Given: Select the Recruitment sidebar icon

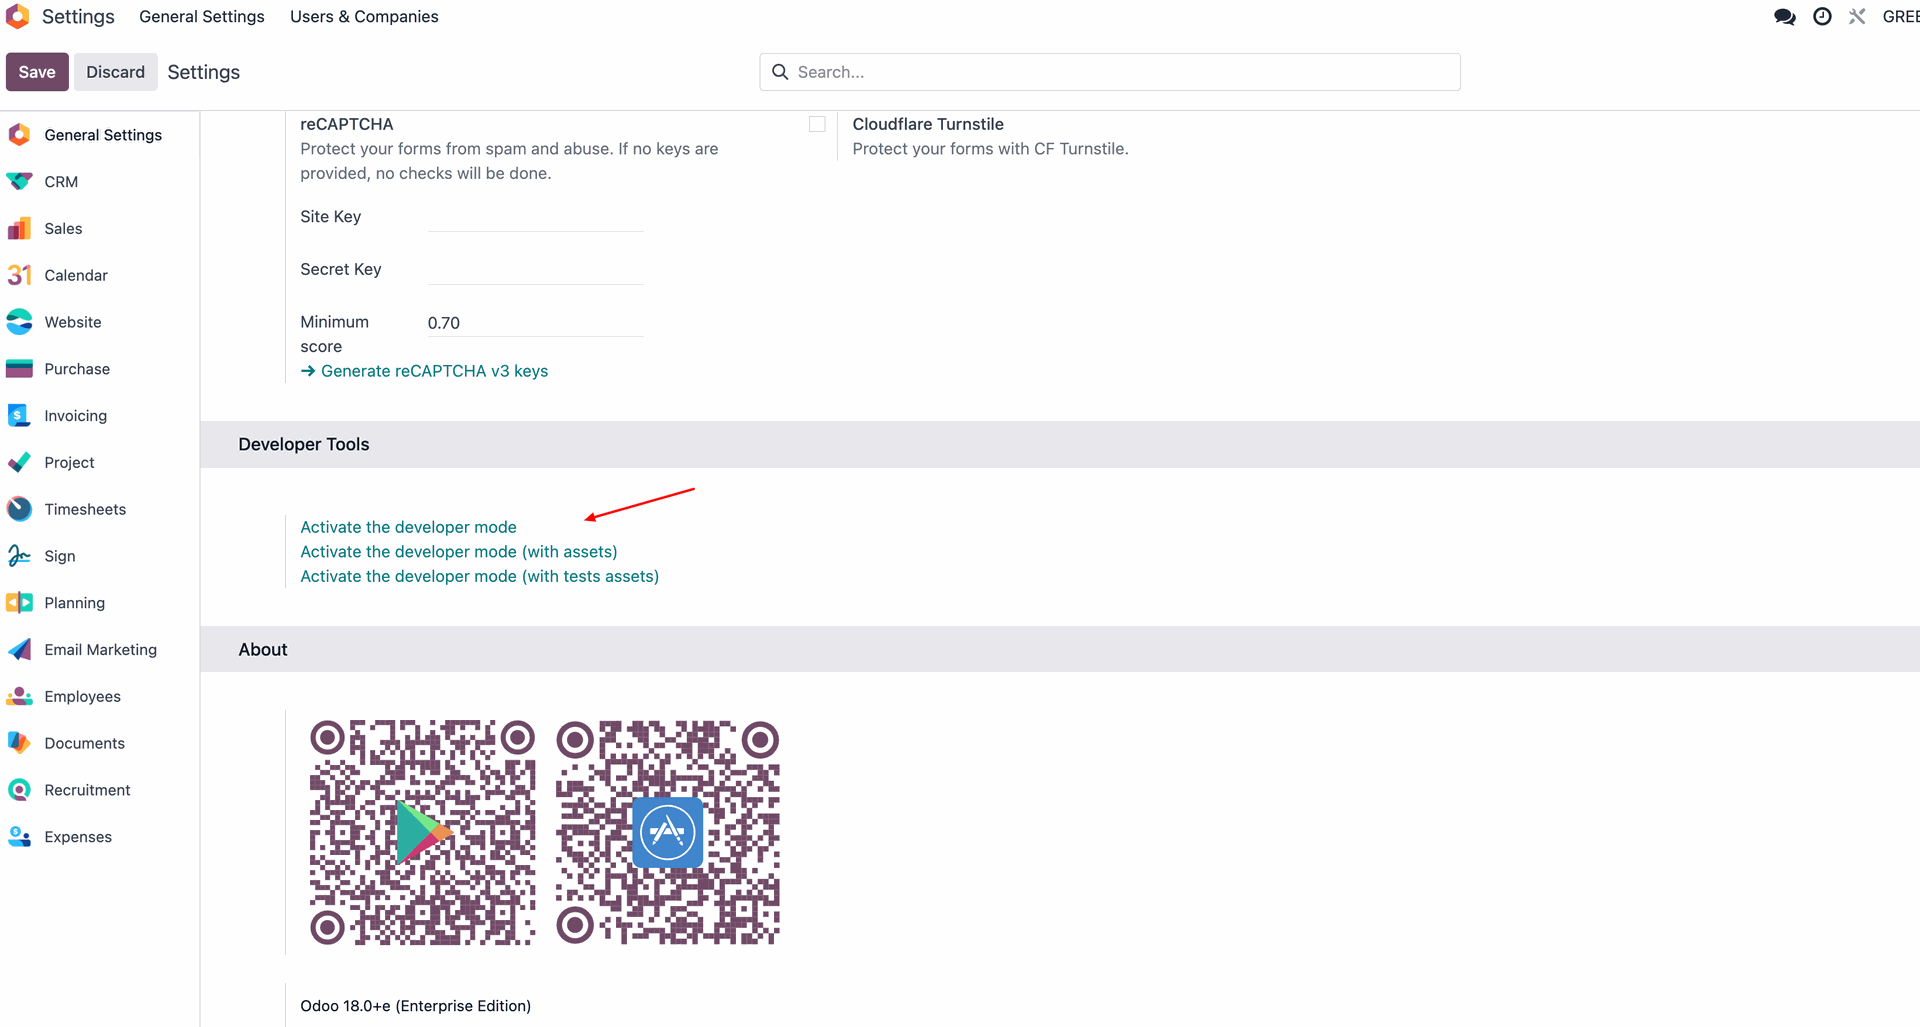Looking at the screenshot, I should click(19, 790).
